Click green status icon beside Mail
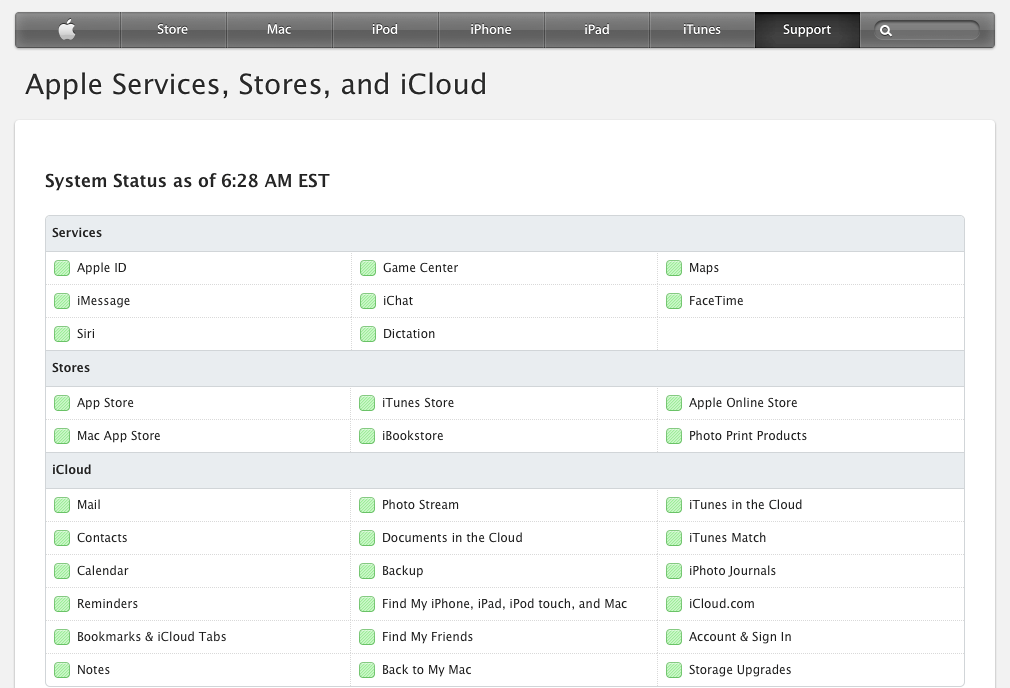Screen dimensions: 1010x688 [62, 505]
